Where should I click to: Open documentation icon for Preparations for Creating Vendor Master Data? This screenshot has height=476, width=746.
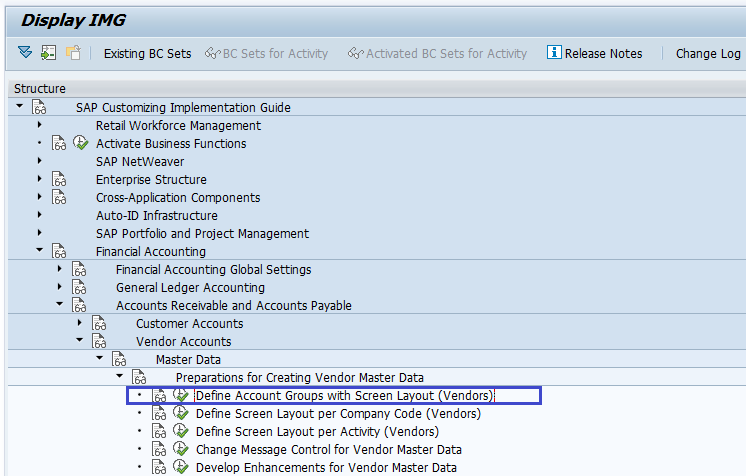coord(139,377)
